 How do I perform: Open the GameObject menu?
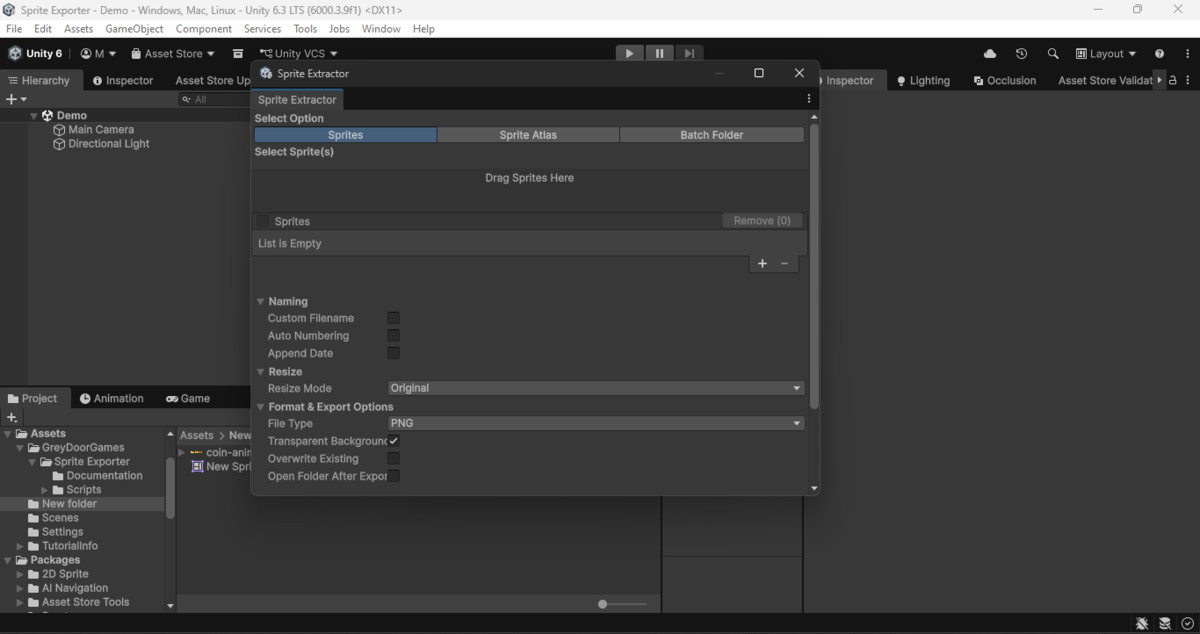(134, 29)
